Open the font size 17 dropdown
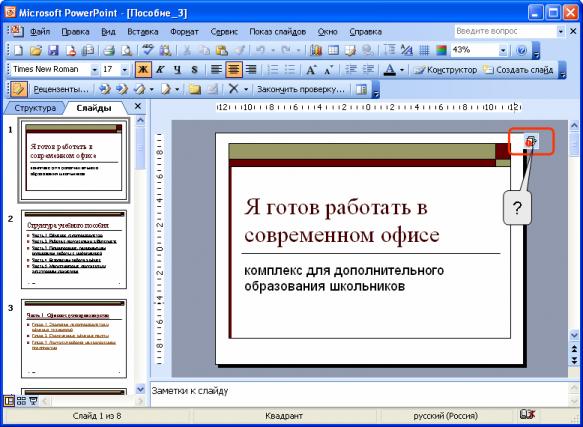583x427 pixels. pyautogui.click(x=125, y=70)
